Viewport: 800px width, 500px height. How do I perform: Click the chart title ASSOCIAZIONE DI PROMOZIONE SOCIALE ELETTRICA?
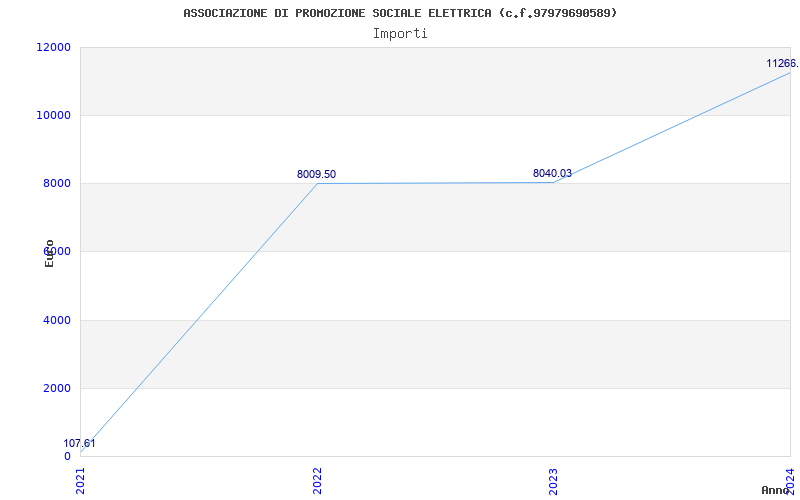400,13
